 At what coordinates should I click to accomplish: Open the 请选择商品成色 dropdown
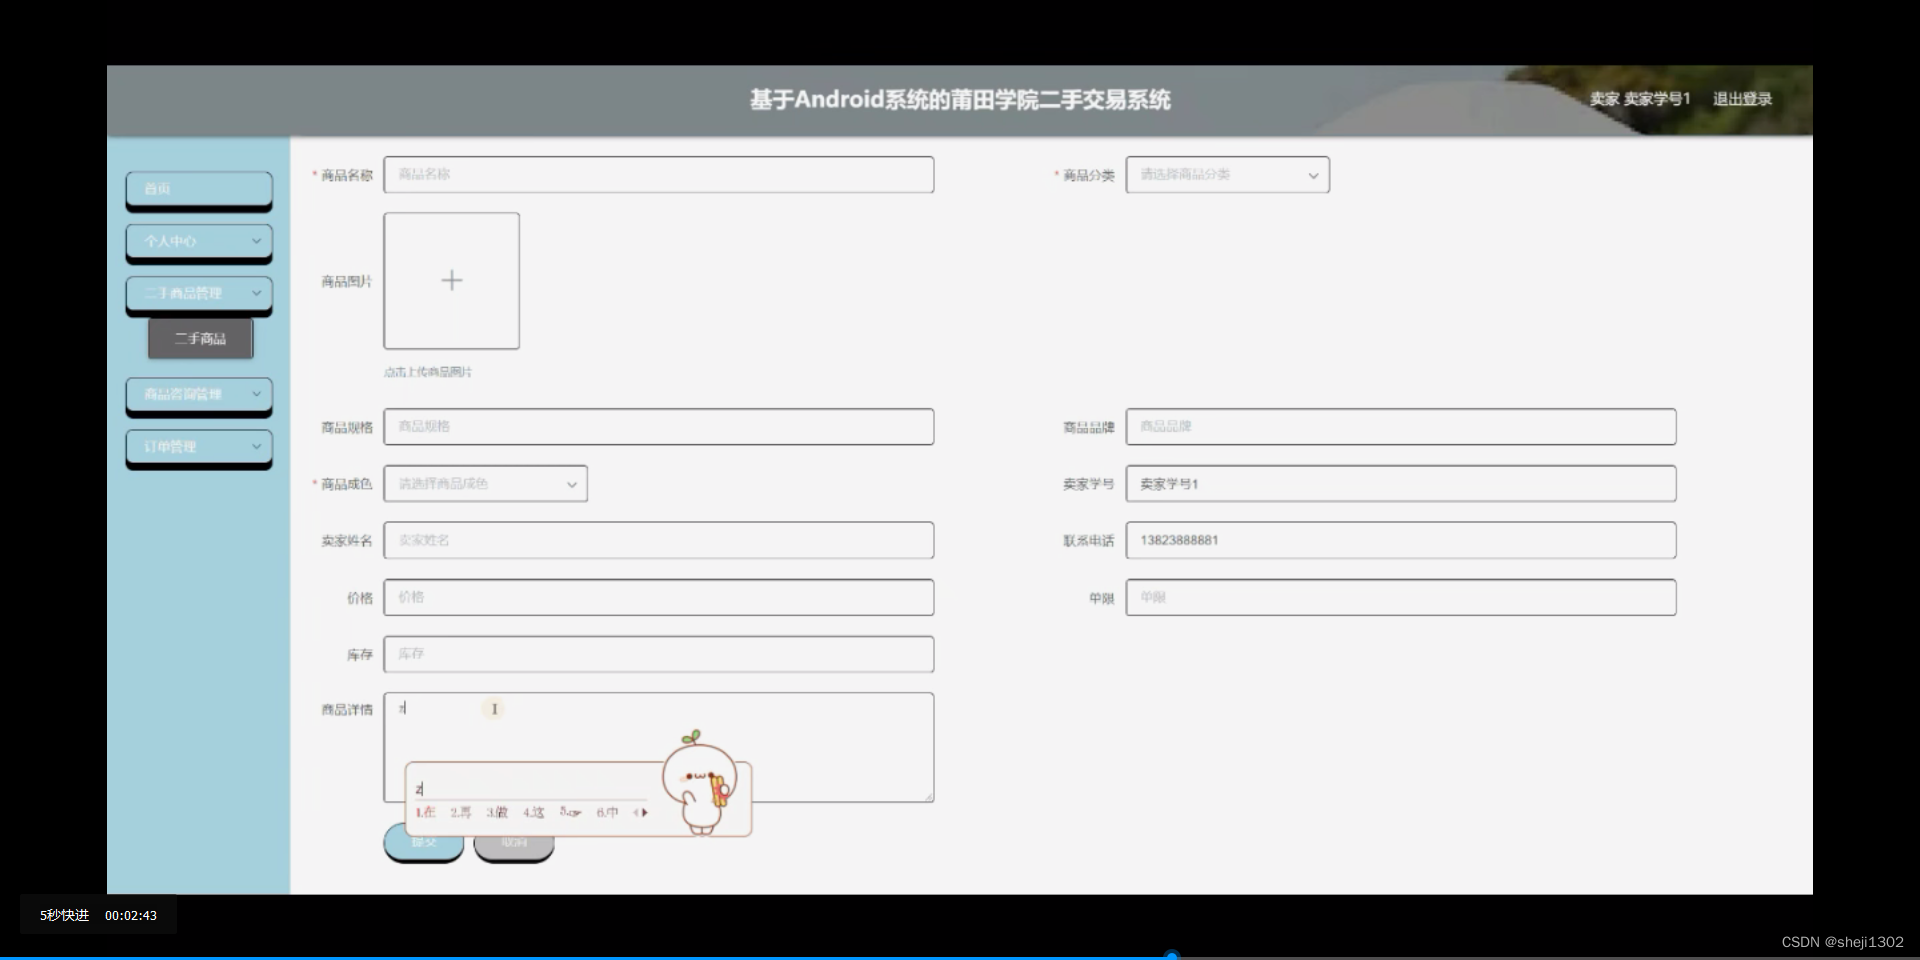click(x=485, y=483)
